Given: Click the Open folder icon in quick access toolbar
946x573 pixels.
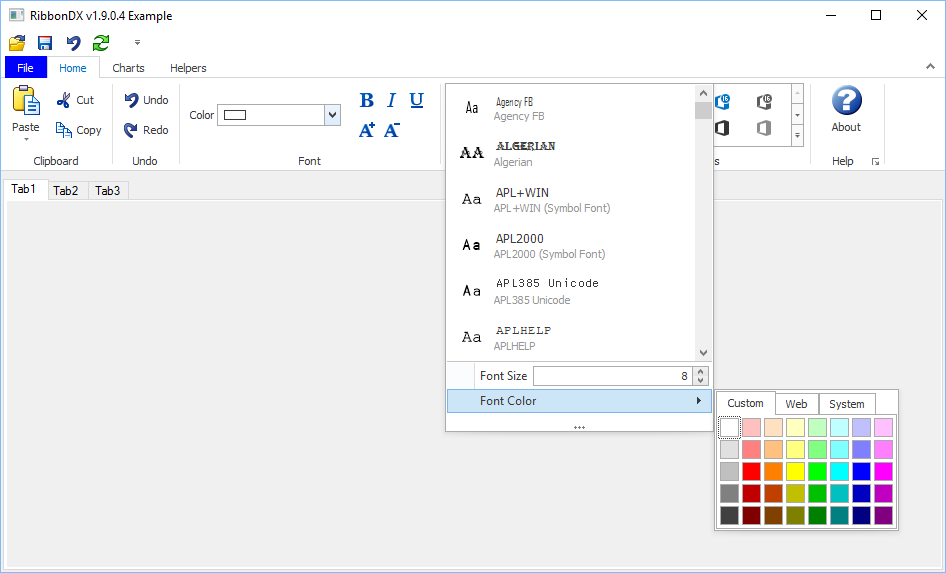Looking at the screenshot, I should [17, 43].
